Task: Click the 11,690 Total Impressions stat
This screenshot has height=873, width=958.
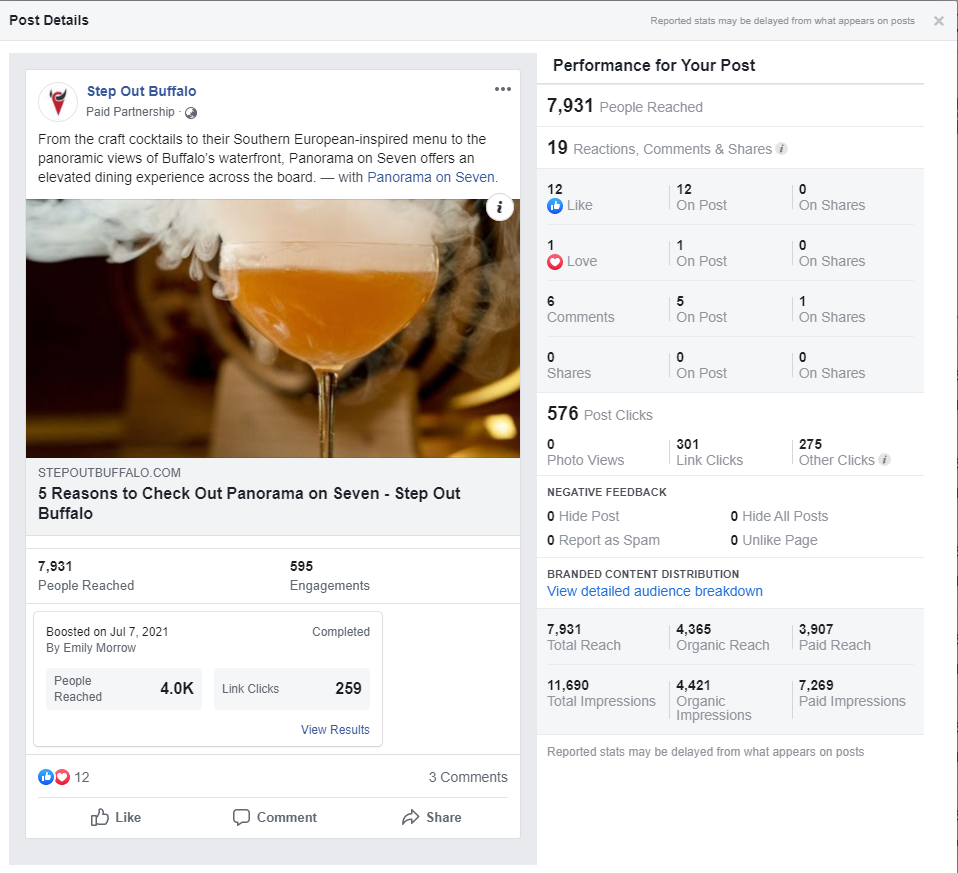Action: [x=601, y=693]
